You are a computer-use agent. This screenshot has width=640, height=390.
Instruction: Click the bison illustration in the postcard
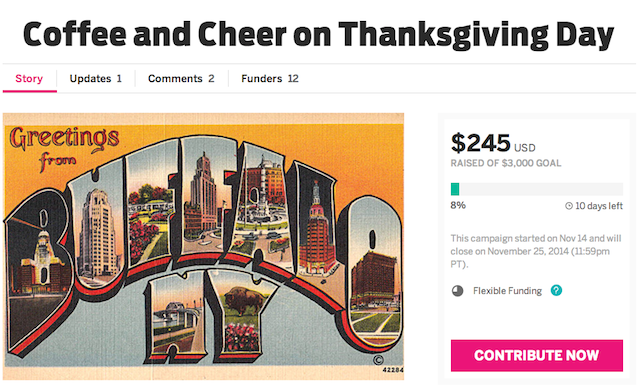244,301
